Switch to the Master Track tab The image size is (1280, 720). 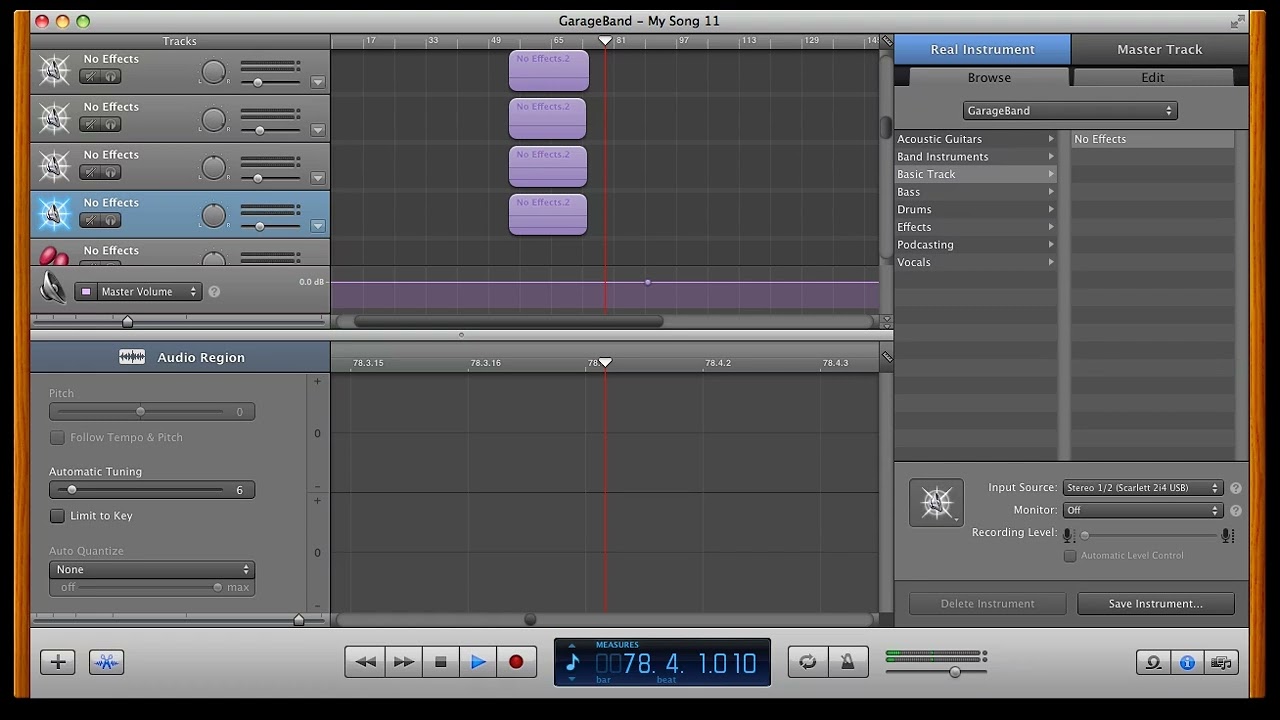pos(1160,49)
